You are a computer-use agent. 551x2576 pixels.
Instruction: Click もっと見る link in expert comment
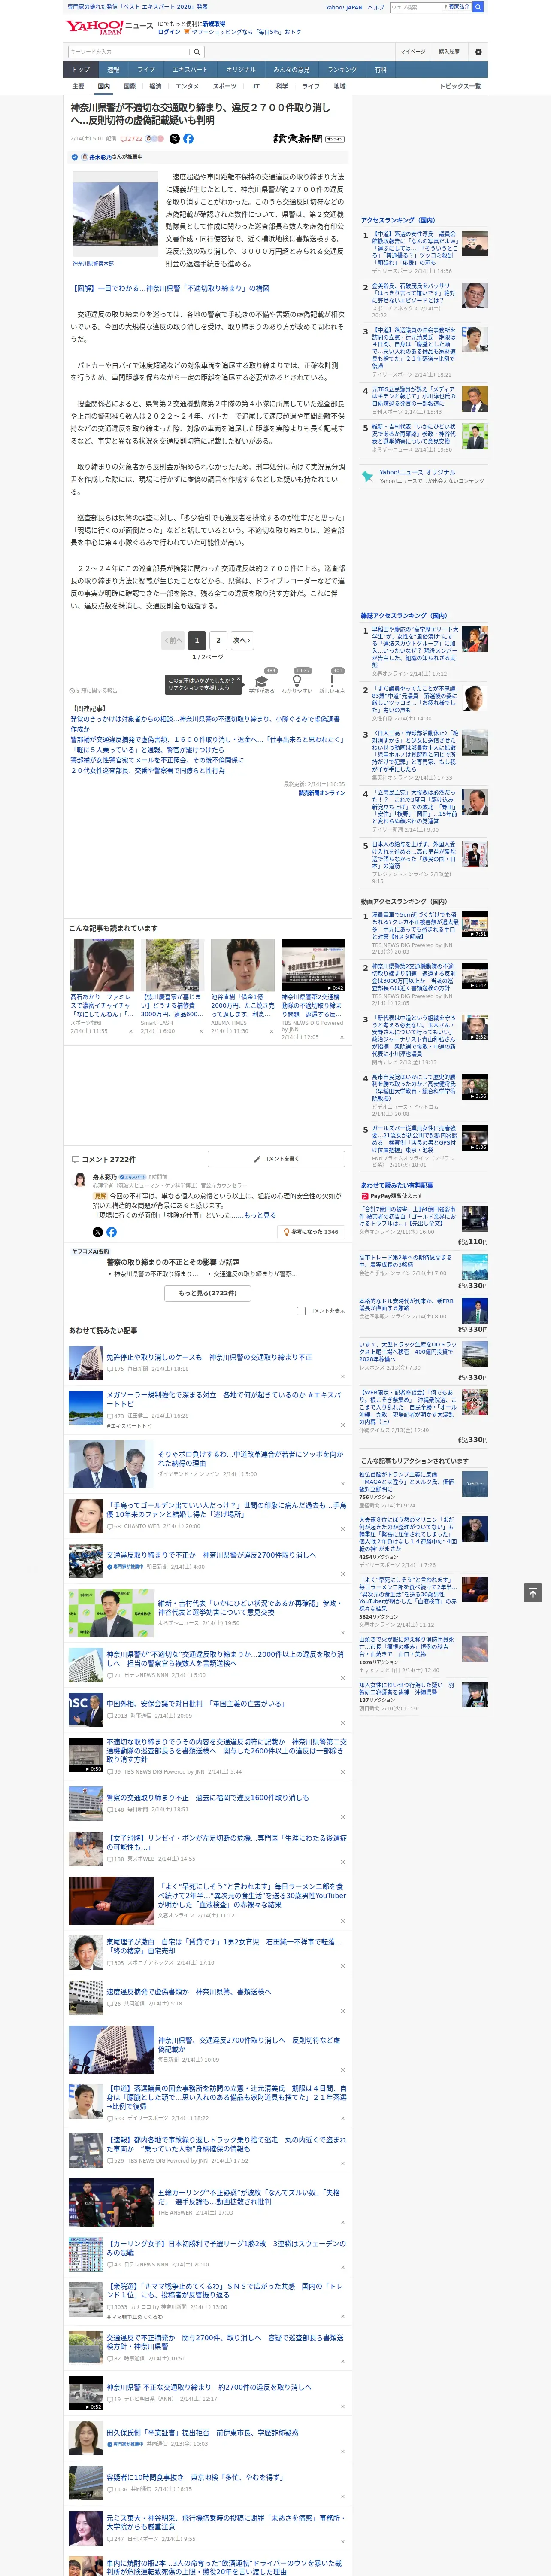coord(260,1216)
